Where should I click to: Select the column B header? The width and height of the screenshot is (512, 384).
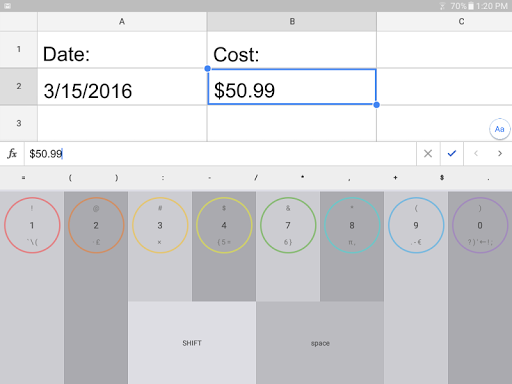[x=292, y=22]
